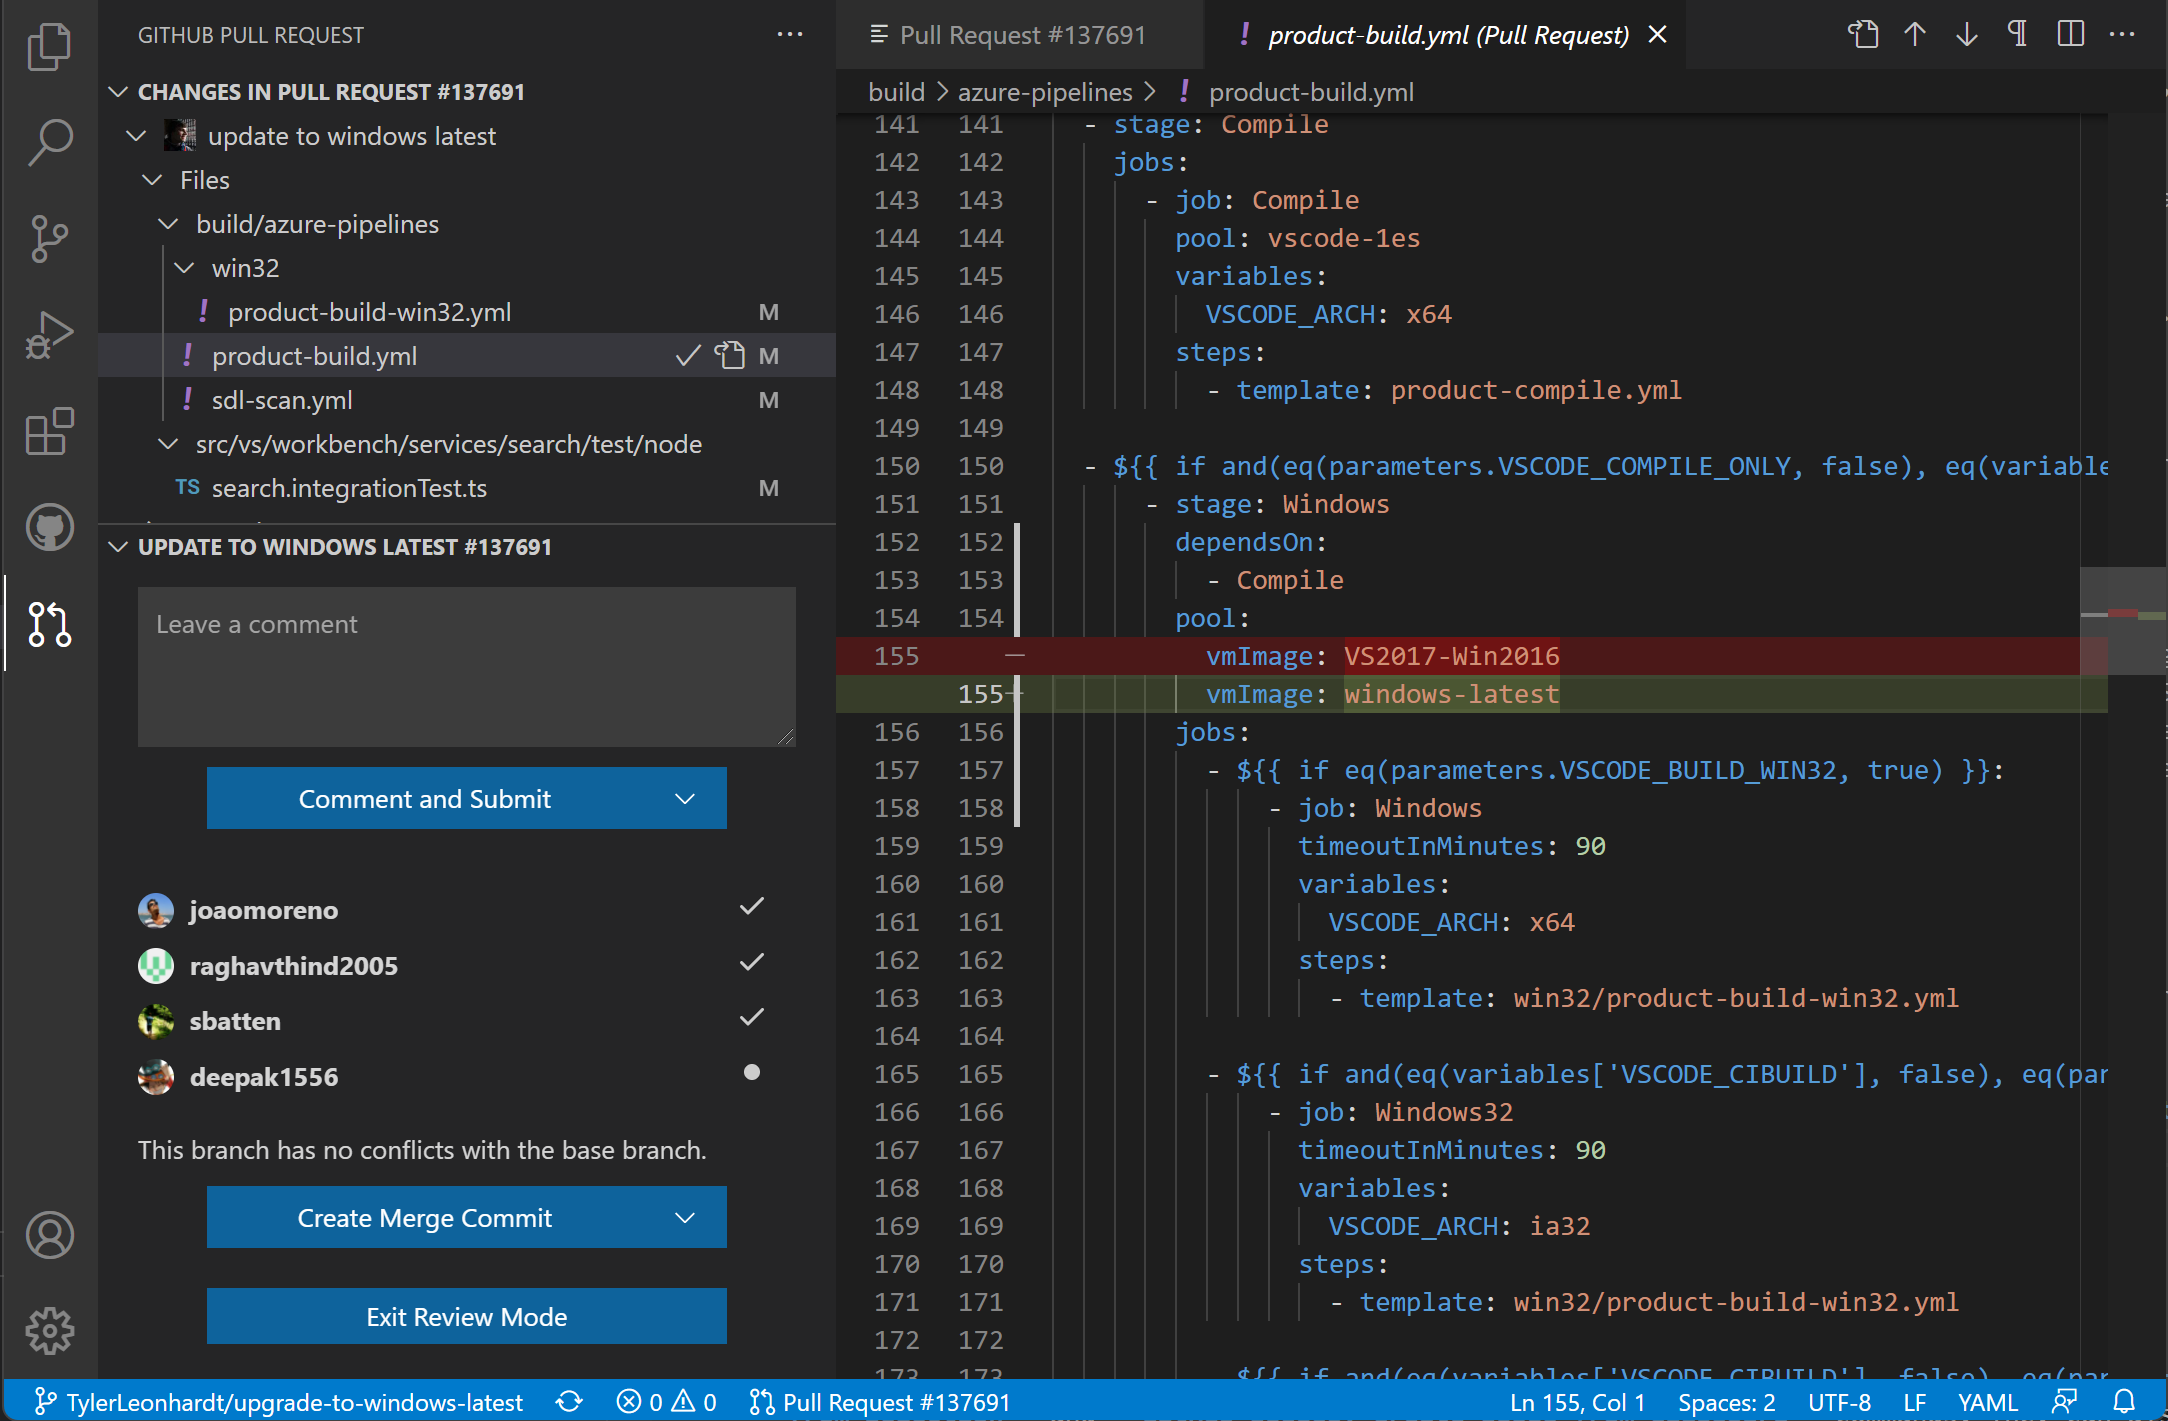
Task: Toggle approval checkmark for raghavthind2005
Action: pos(753,963)
